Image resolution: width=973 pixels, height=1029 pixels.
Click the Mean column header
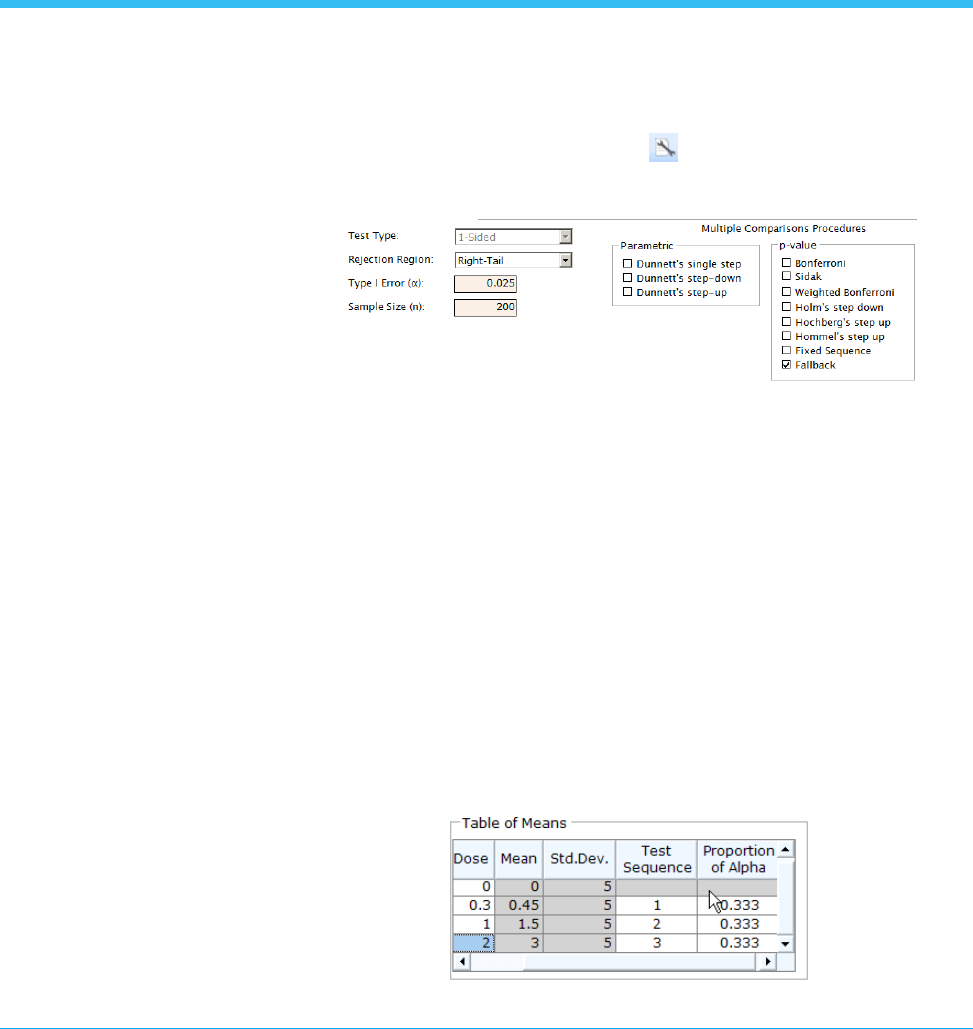pos(518,859)
